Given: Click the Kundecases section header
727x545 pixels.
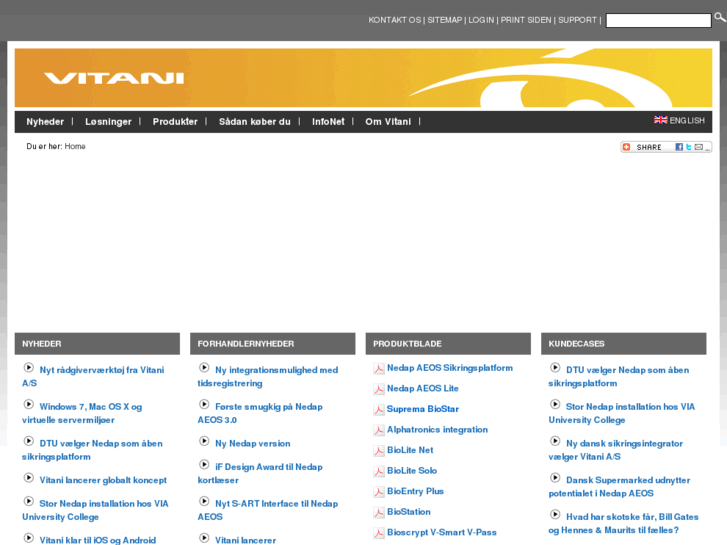Looking at the screenshot, I should (x=624, y=344).
